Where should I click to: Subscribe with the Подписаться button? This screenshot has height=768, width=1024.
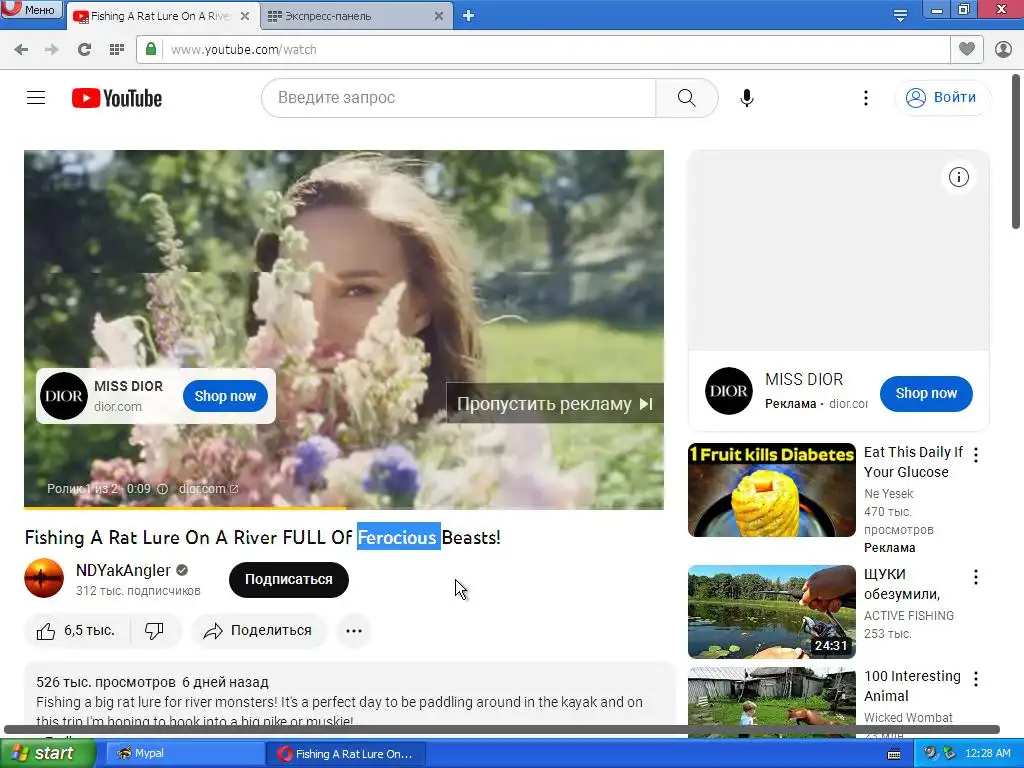click(x=289, y=579)
